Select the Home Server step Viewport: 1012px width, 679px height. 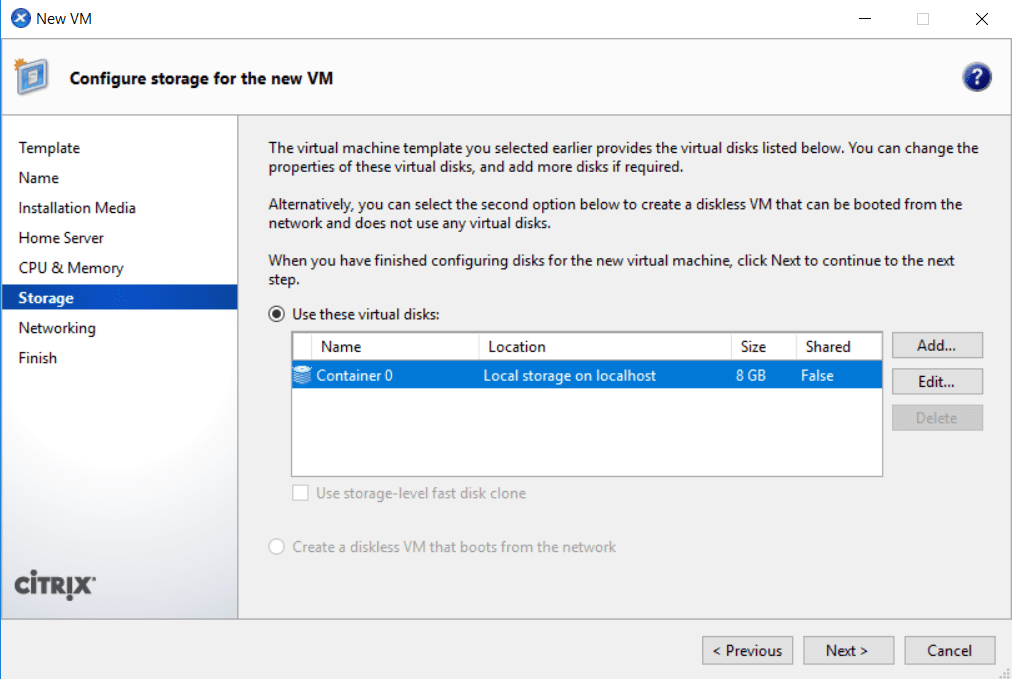(62, 237)
